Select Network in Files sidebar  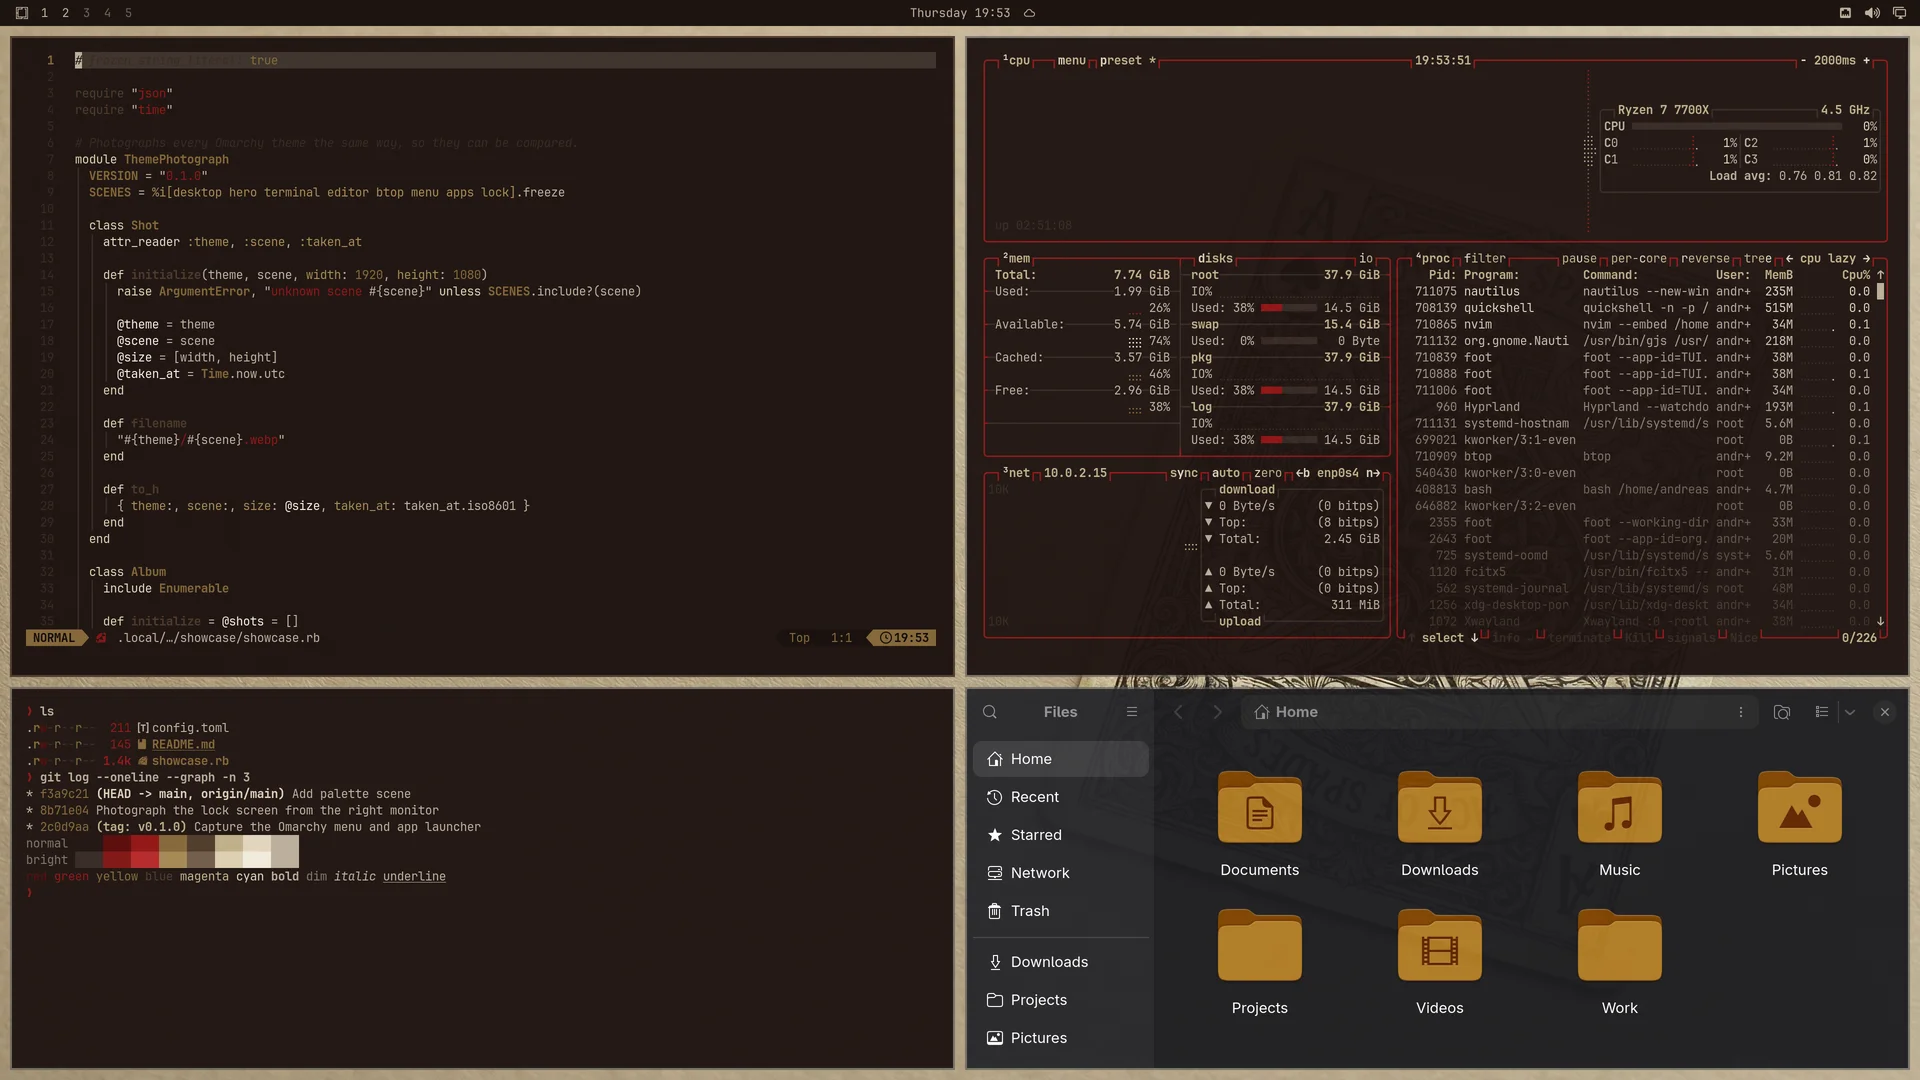coord(1061,873)
